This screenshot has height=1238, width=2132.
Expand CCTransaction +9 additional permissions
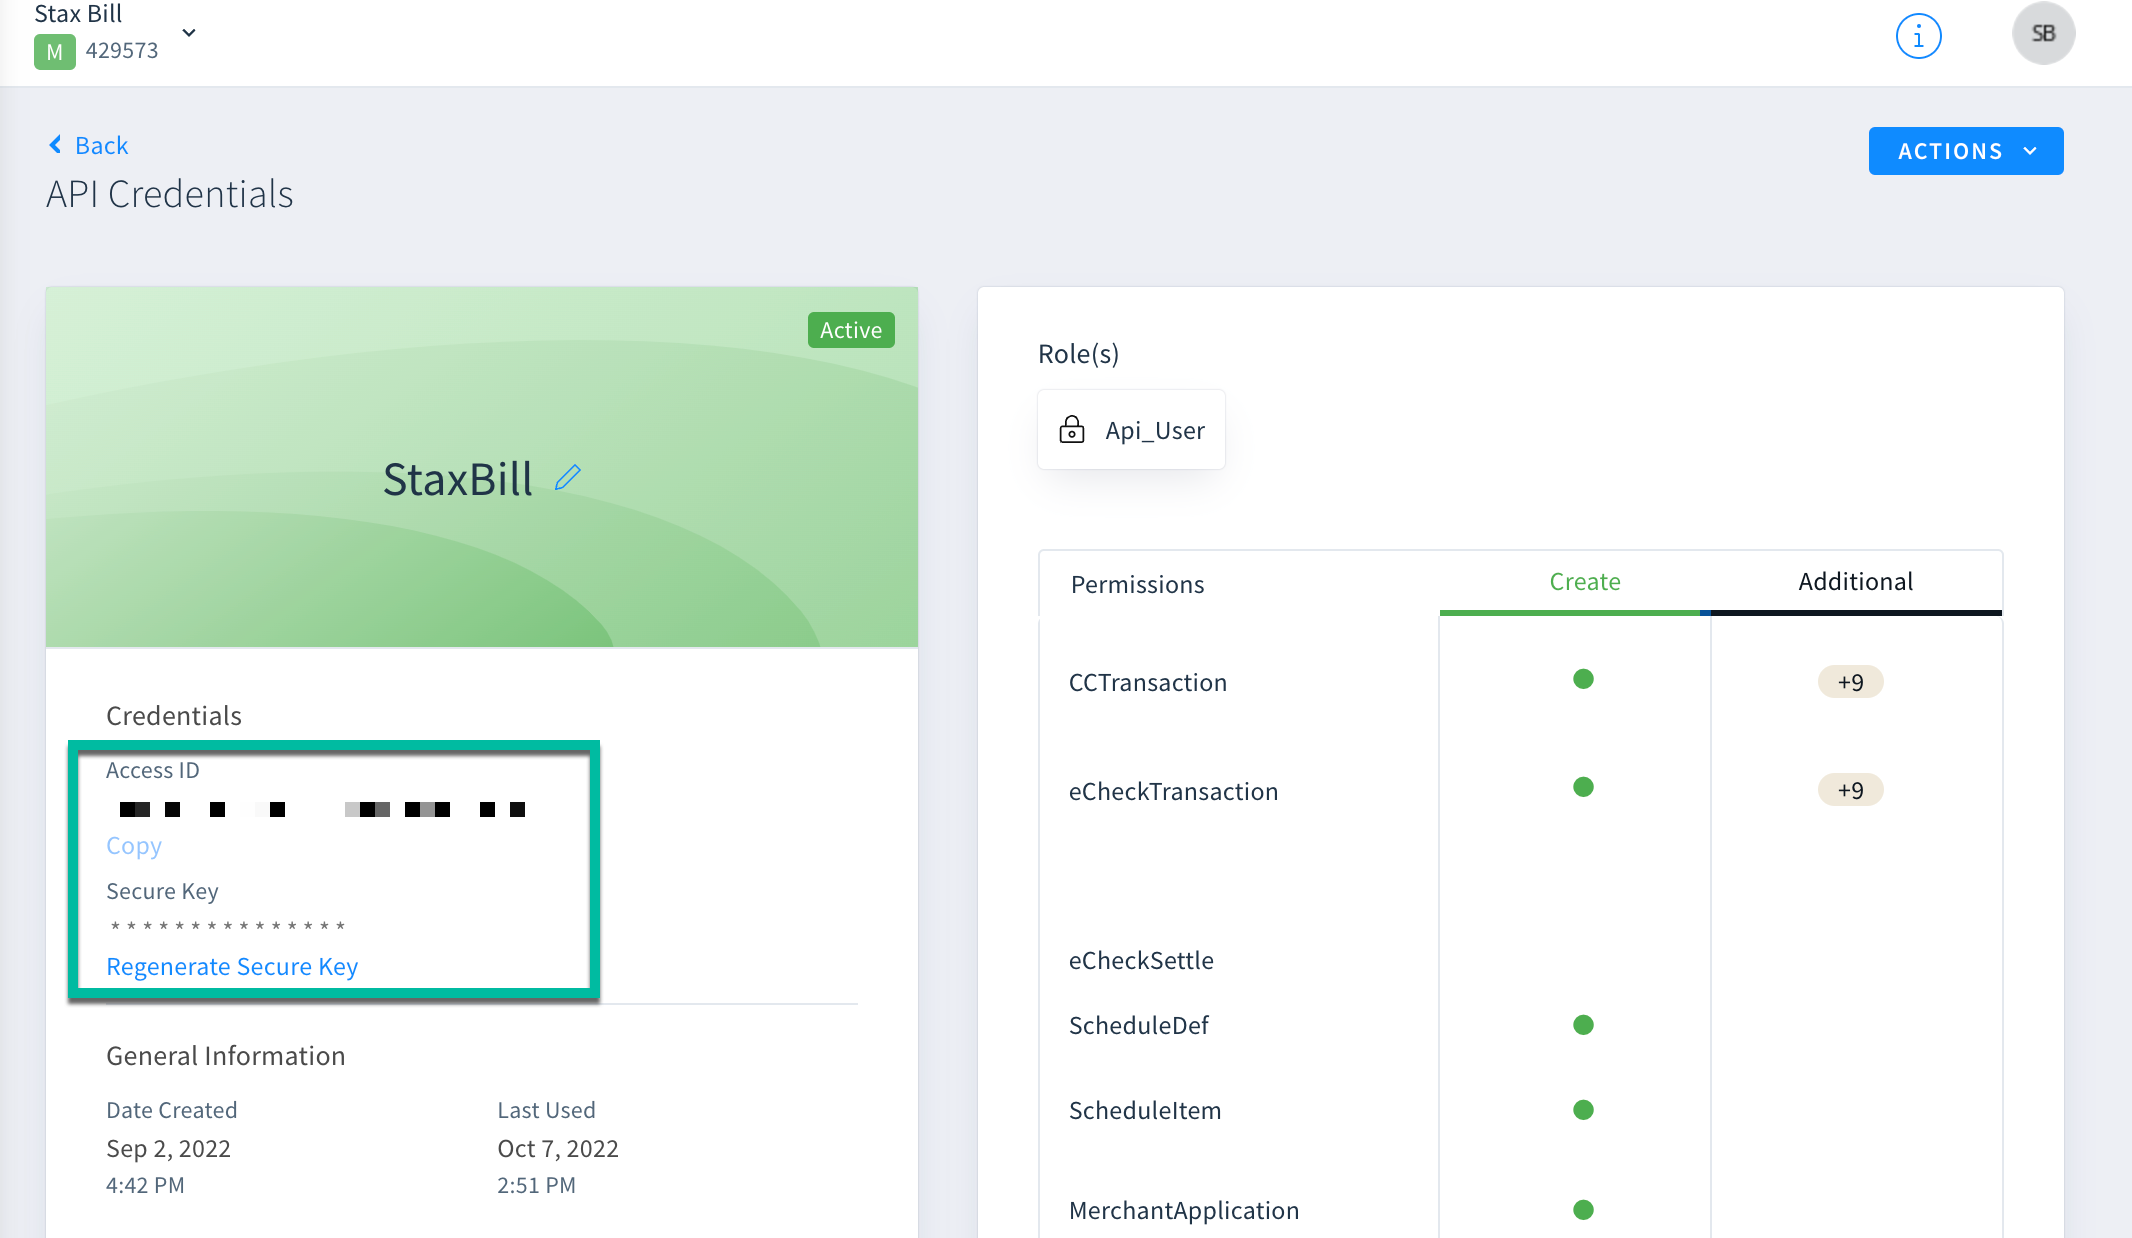pos(1850,682)
